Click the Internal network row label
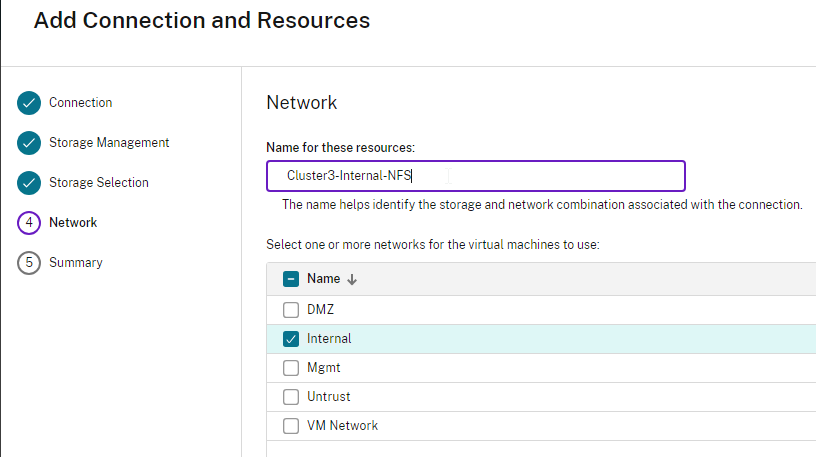The width and height of the screenshot is (816, 457). (x=329, y=339)
